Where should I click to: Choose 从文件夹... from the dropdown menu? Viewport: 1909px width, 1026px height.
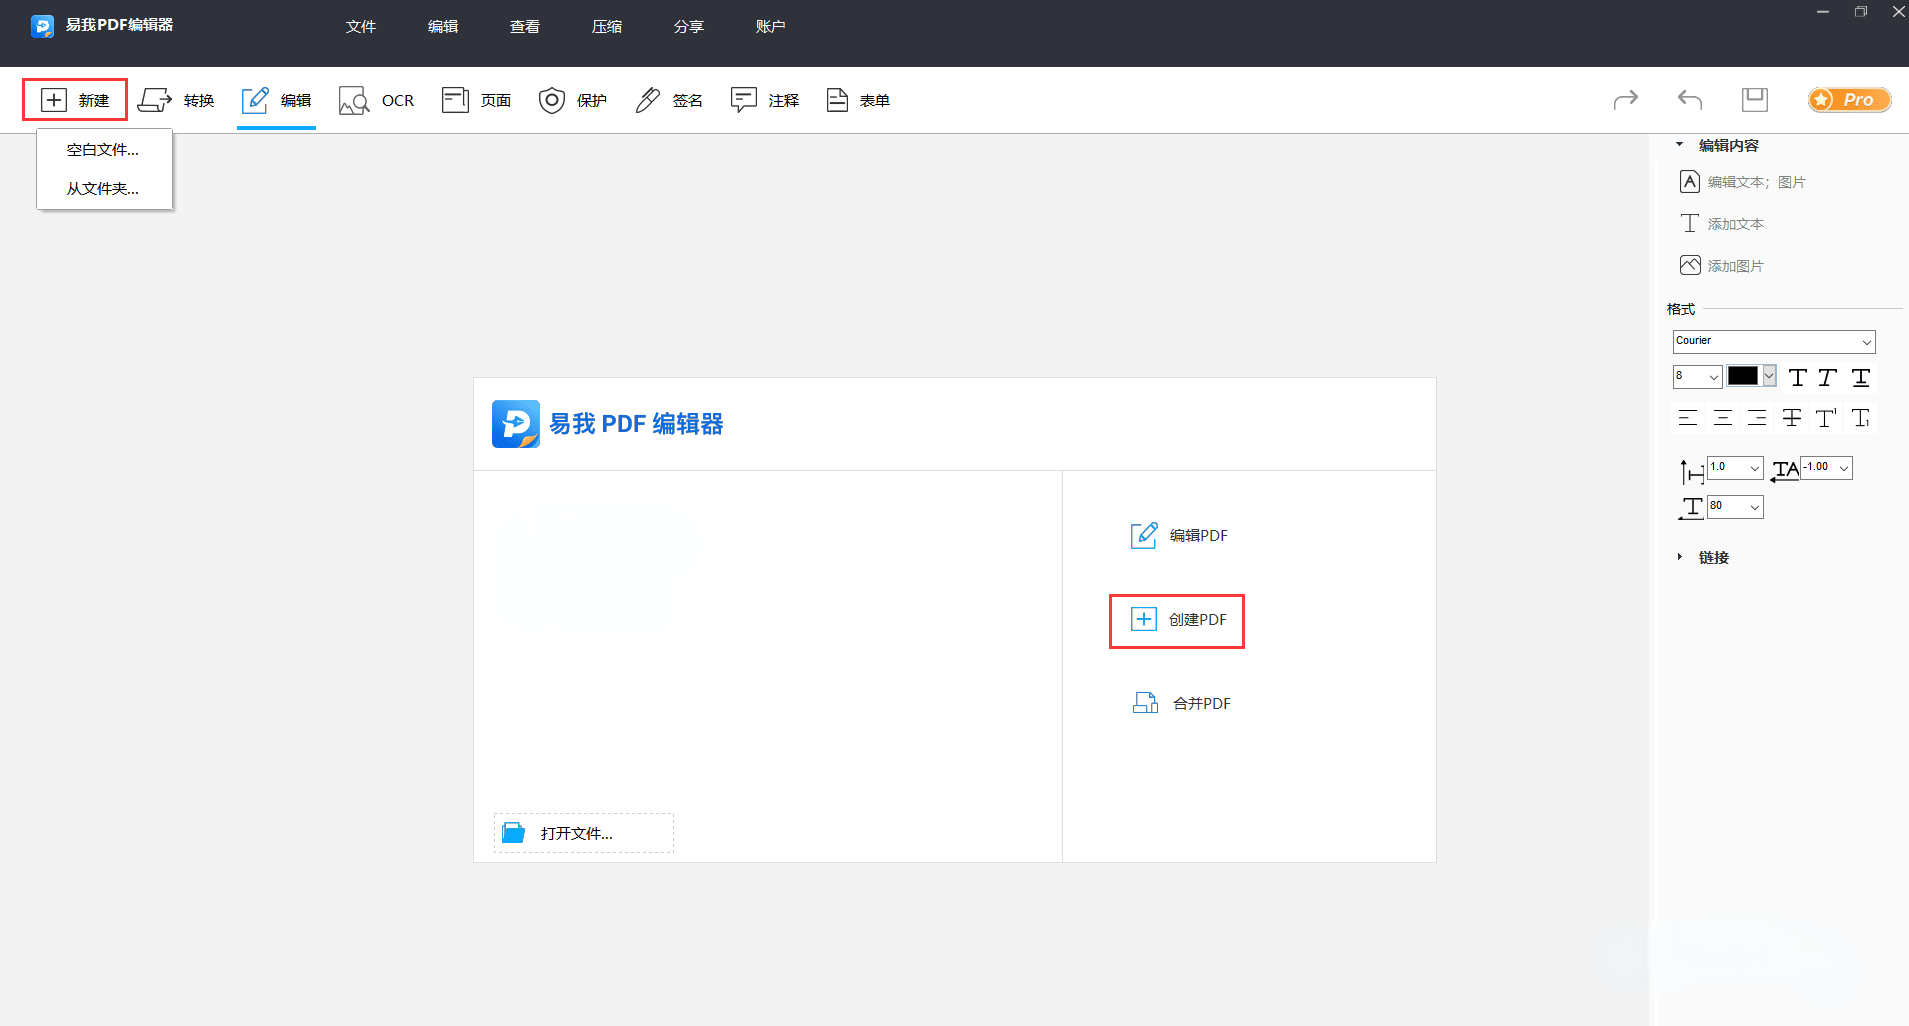[x=104, y=189]
